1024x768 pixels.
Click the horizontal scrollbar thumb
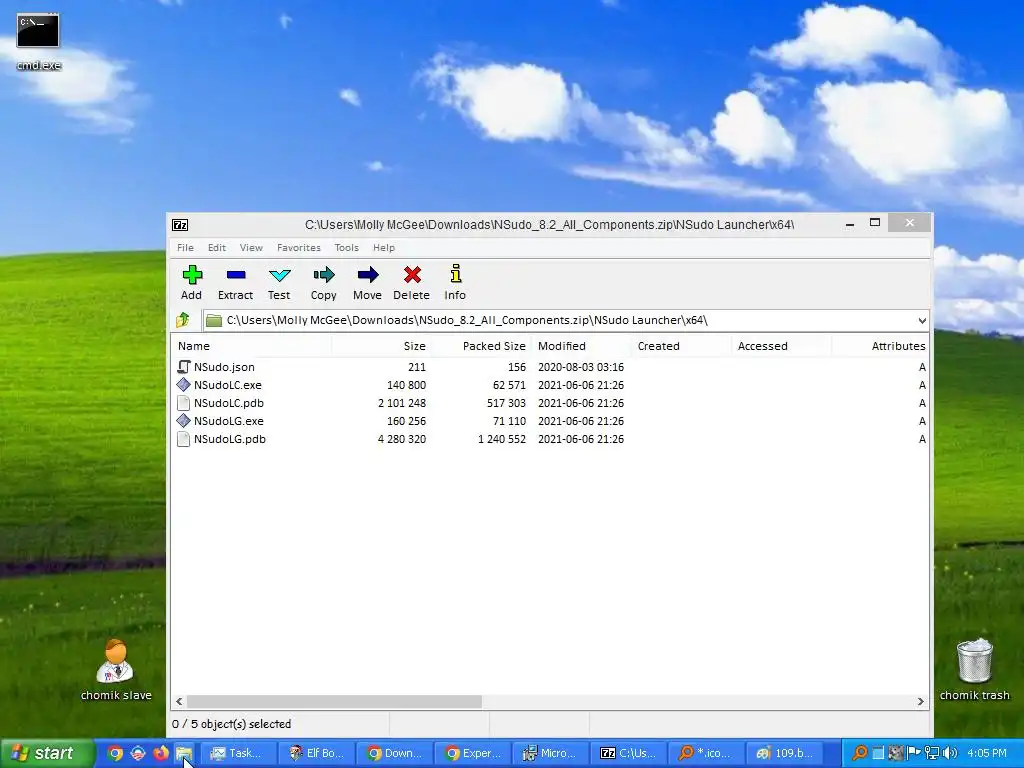point(334,701)
